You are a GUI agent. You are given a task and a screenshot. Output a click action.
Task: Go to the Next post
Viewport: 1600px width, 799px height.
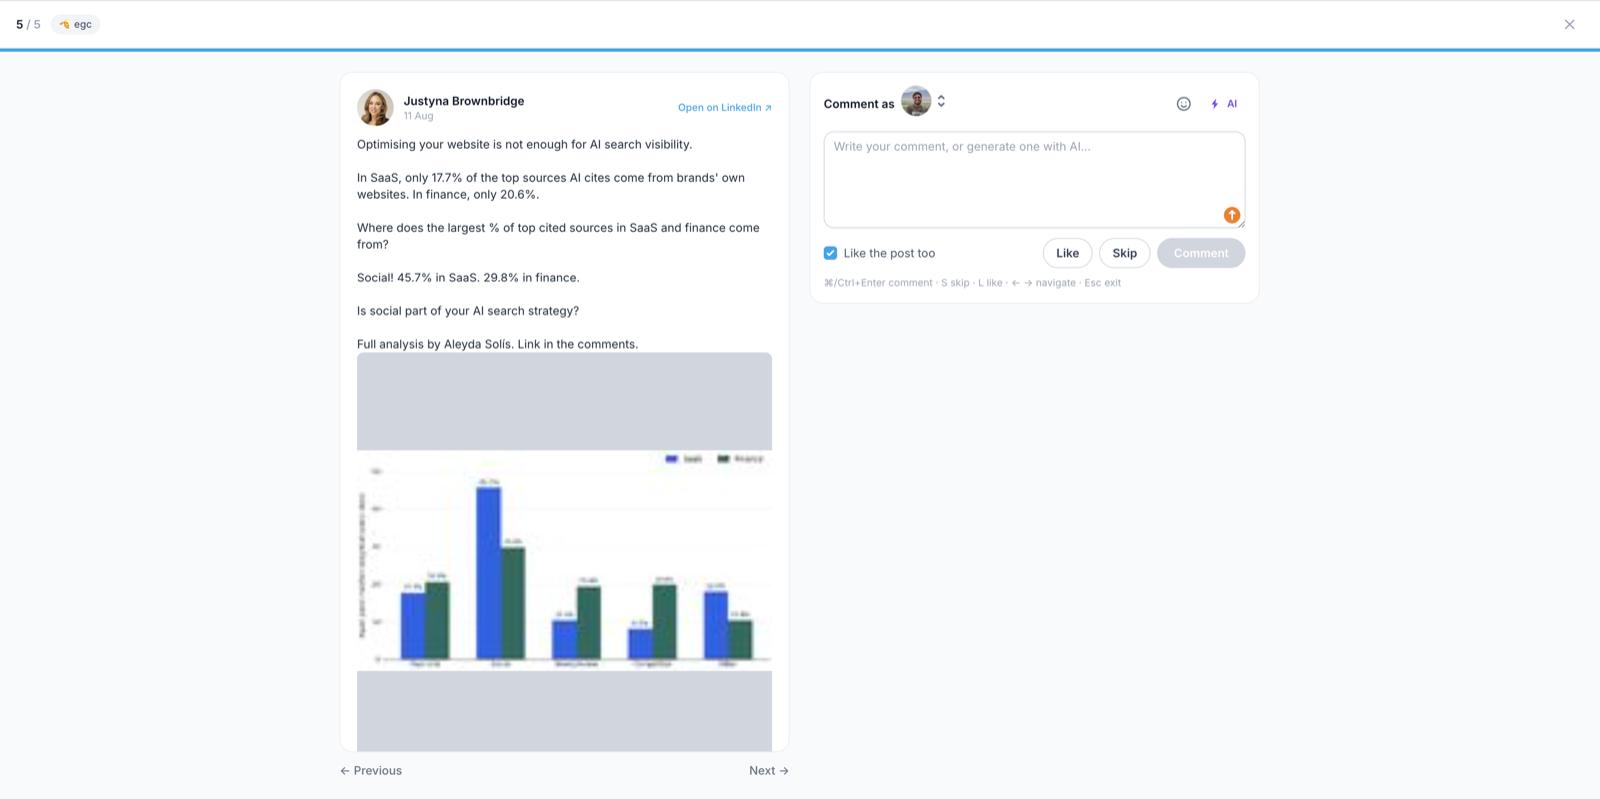(x=769, y=770)
